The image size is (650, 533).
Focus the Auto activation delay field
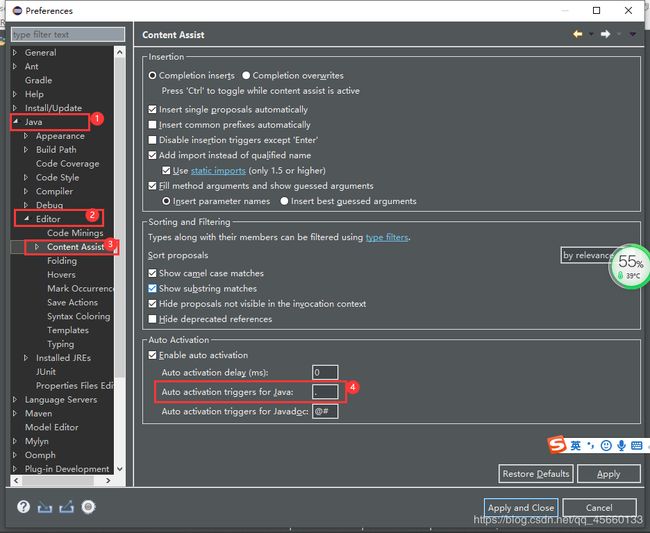(325, 372)
